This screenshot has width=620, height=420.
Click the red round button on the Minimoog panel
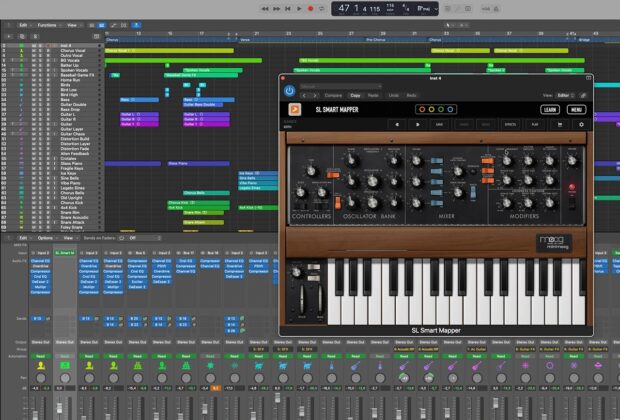click(572, 187)
